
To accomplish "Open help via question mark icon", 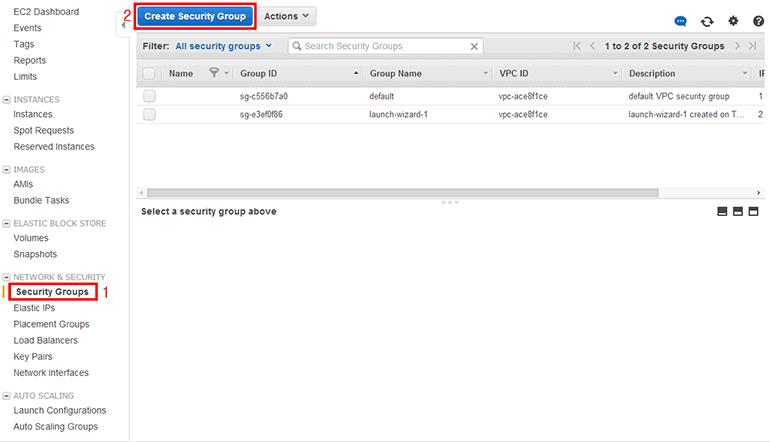I will click(758, 21).
